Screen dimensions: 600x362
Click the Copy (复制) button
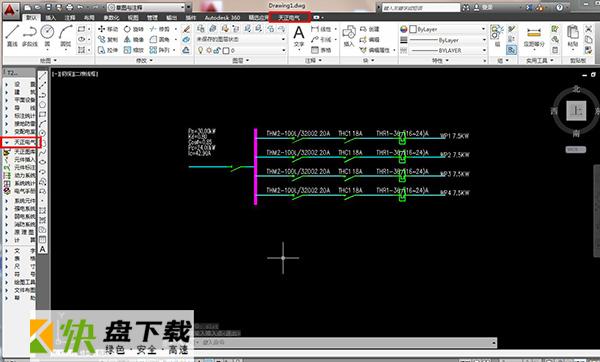(x=108, y=39)
